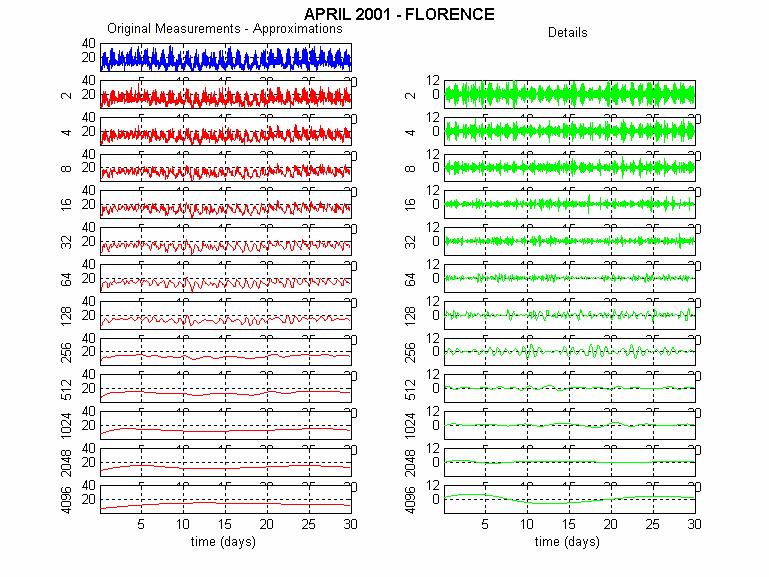769x577 pixels.
Task: Select the green details plot labeled 256
Action: pos(570,351)
